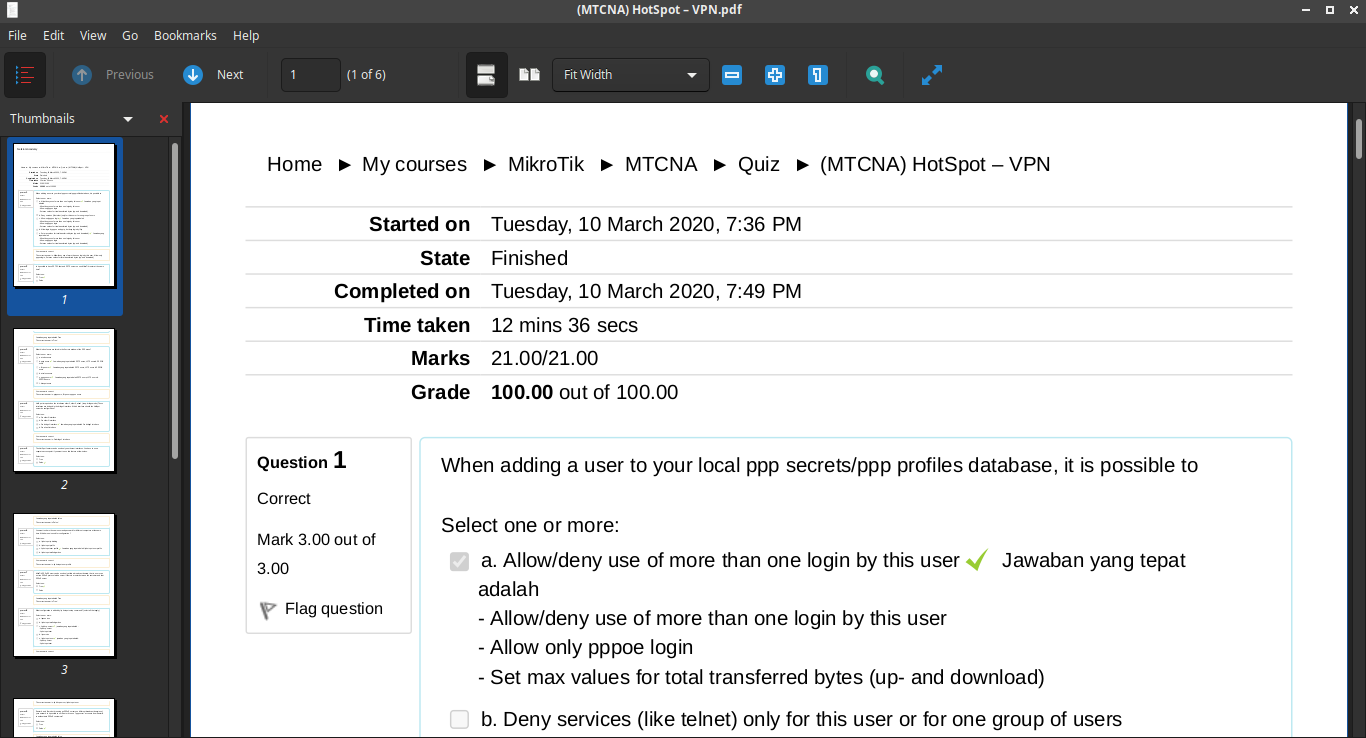Expand the Thumbnails pane selector arrow

click(128, 119)
